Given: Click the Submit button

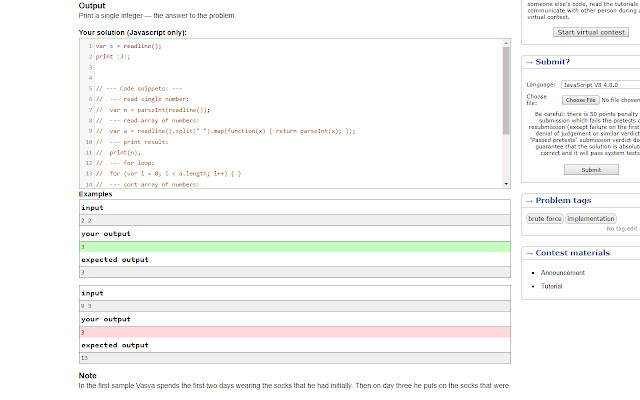Looking at the screenshot, I should click(591, 170).
